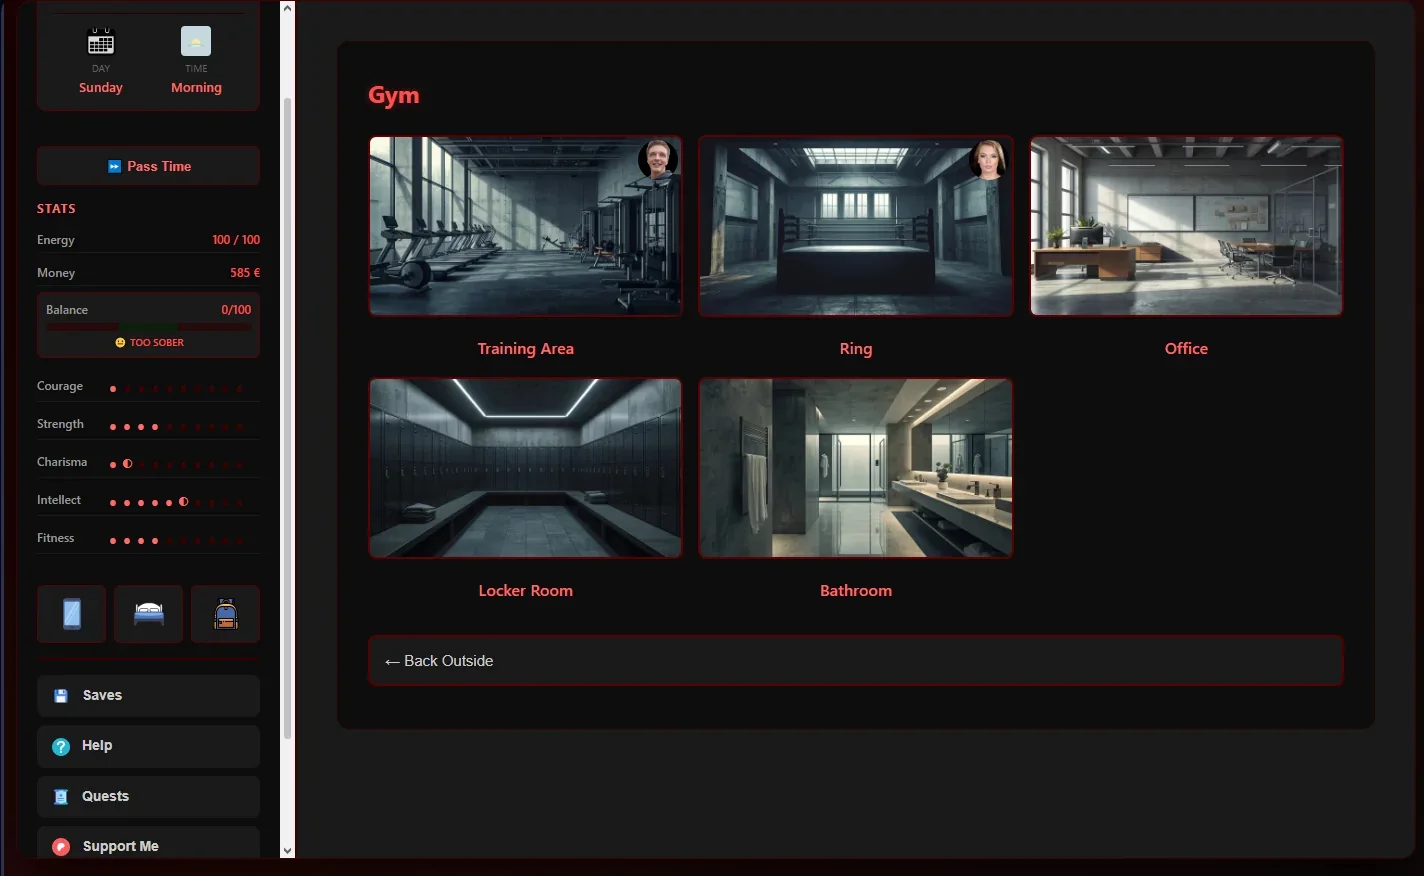Click the Quests list icon
1424x876 pixels.
tap(61, 797)
